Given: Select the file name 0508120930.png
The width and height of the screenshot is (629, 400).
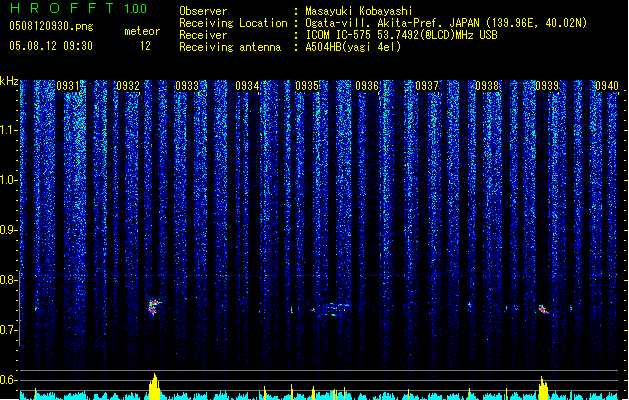Looking at the screenshot, I should tap(51, 26).
